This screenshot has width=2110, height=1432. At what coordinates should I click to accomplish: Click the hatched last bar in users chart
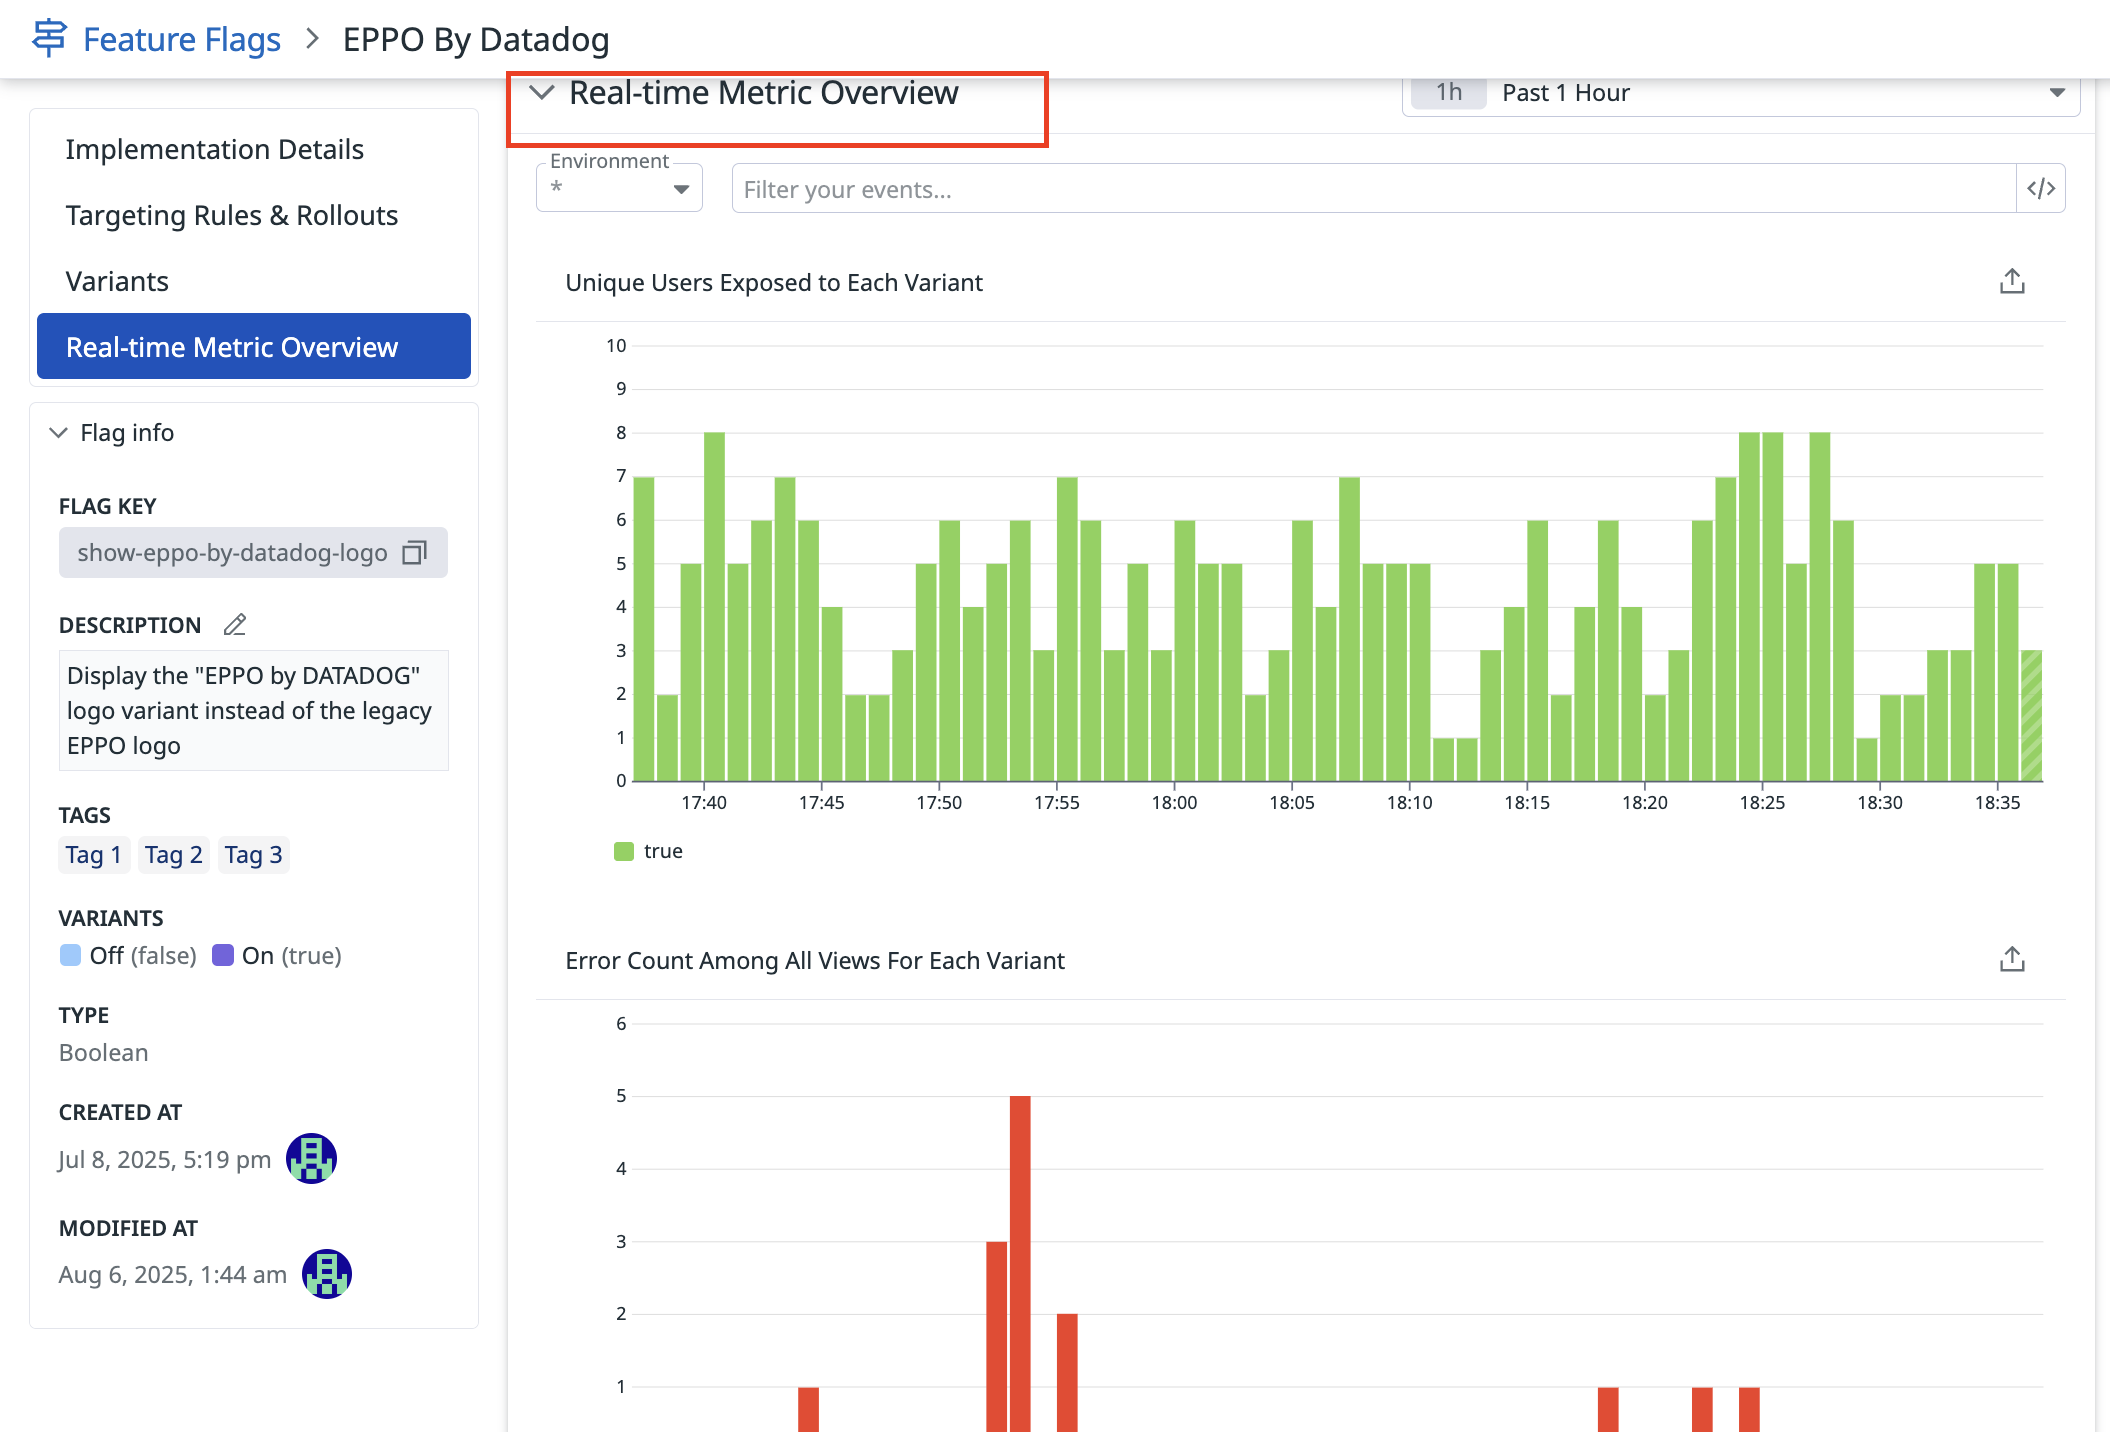click(2032, 715)
